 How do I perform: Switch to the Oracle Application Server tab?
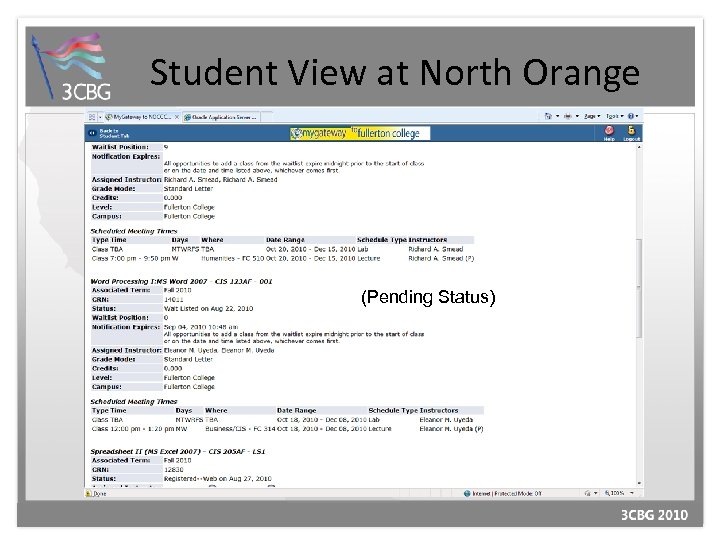coord(221,117)
